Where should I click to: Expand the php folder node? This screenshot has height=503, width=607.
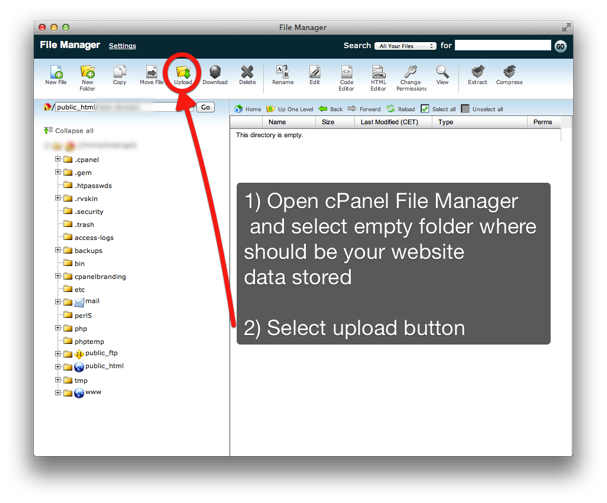(x=58, y=328)
